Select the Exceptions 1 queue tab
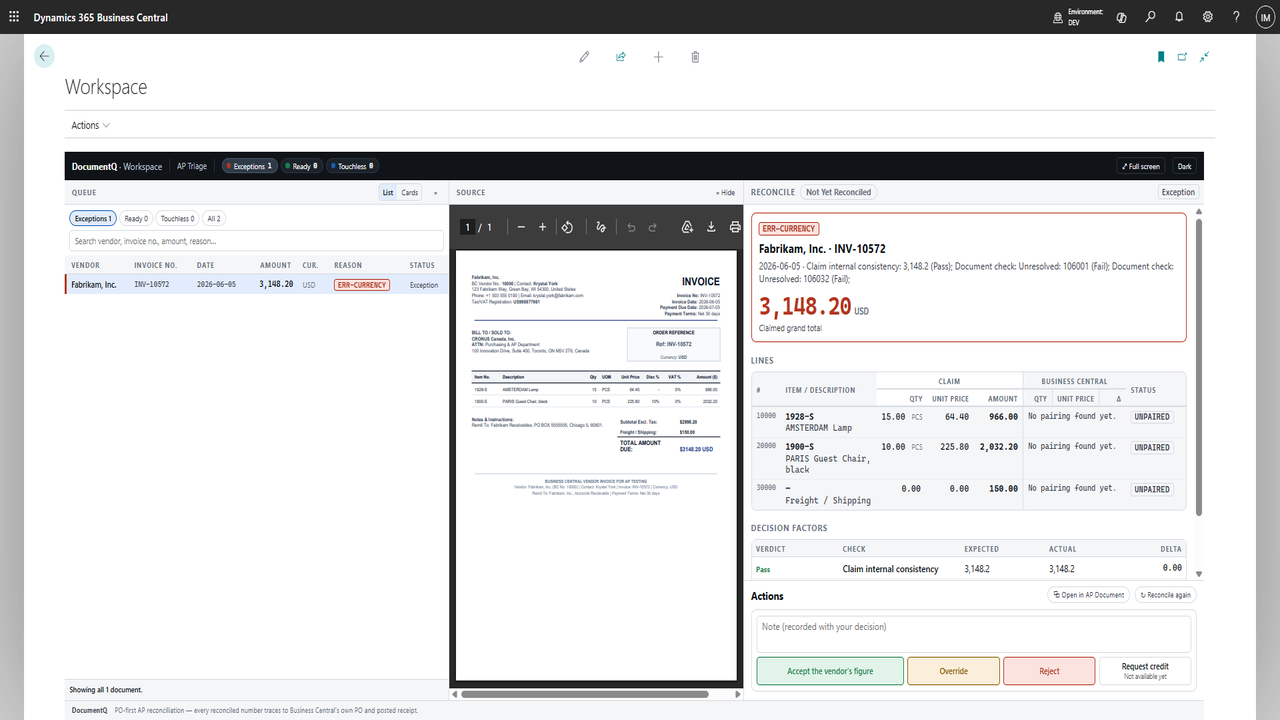Screen dimensions: 1280x720 pyautogui.click(x=93, y=218)
